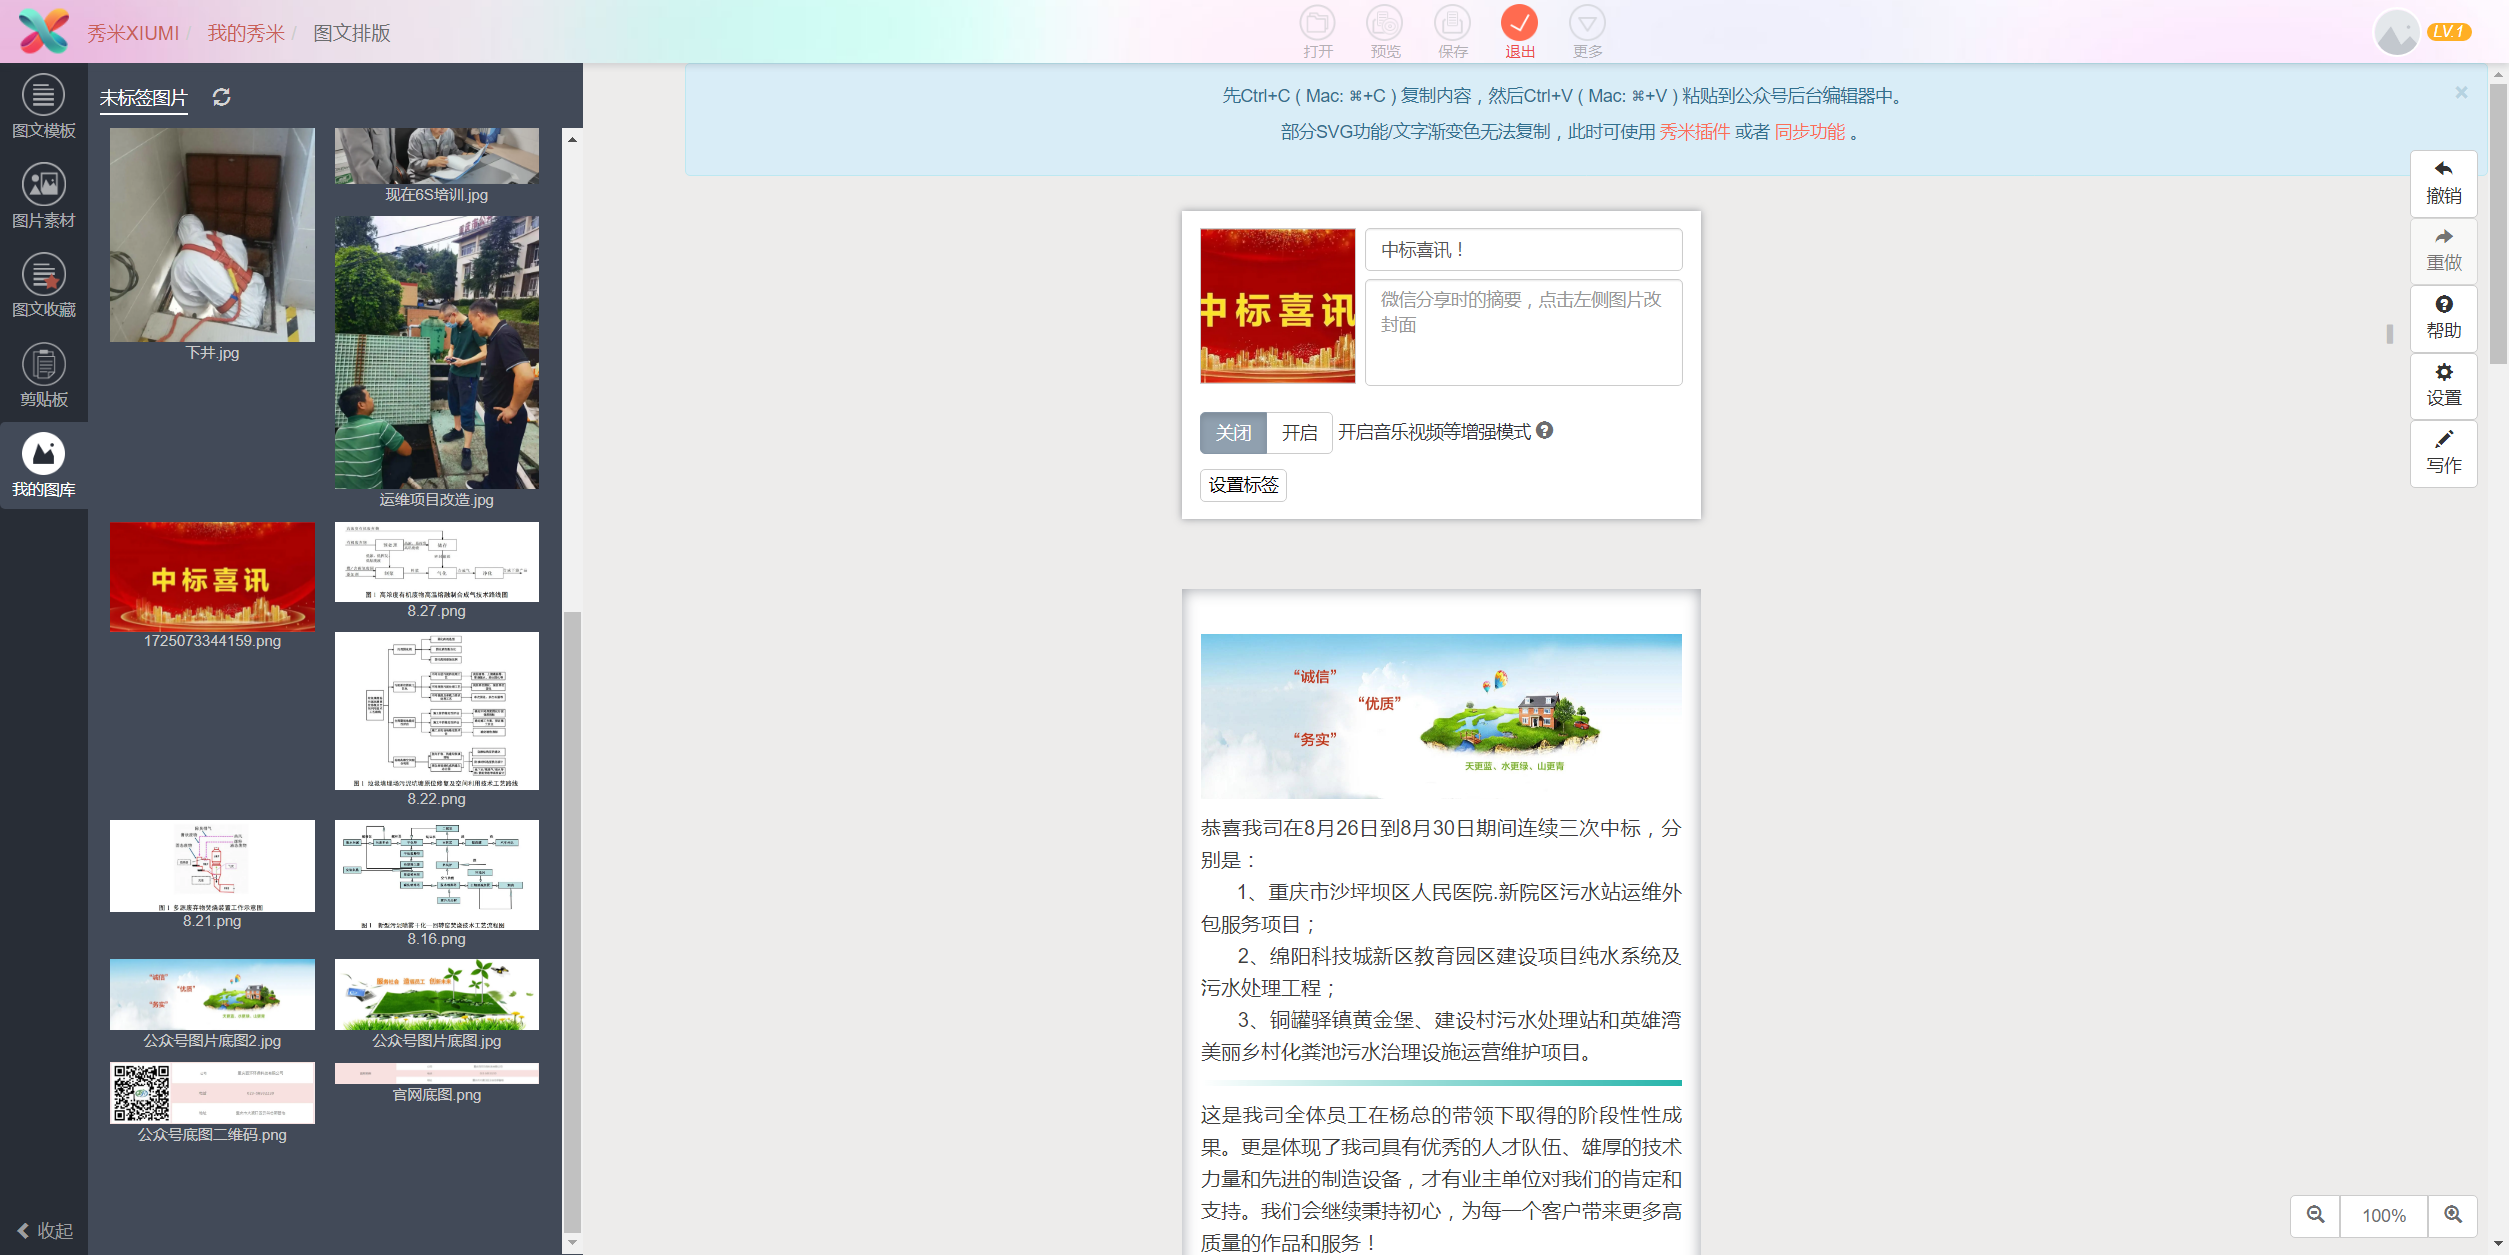Toggle the 图文收藏 favorites panel
2509x1255 pixels.
click(x=43, y=285)
